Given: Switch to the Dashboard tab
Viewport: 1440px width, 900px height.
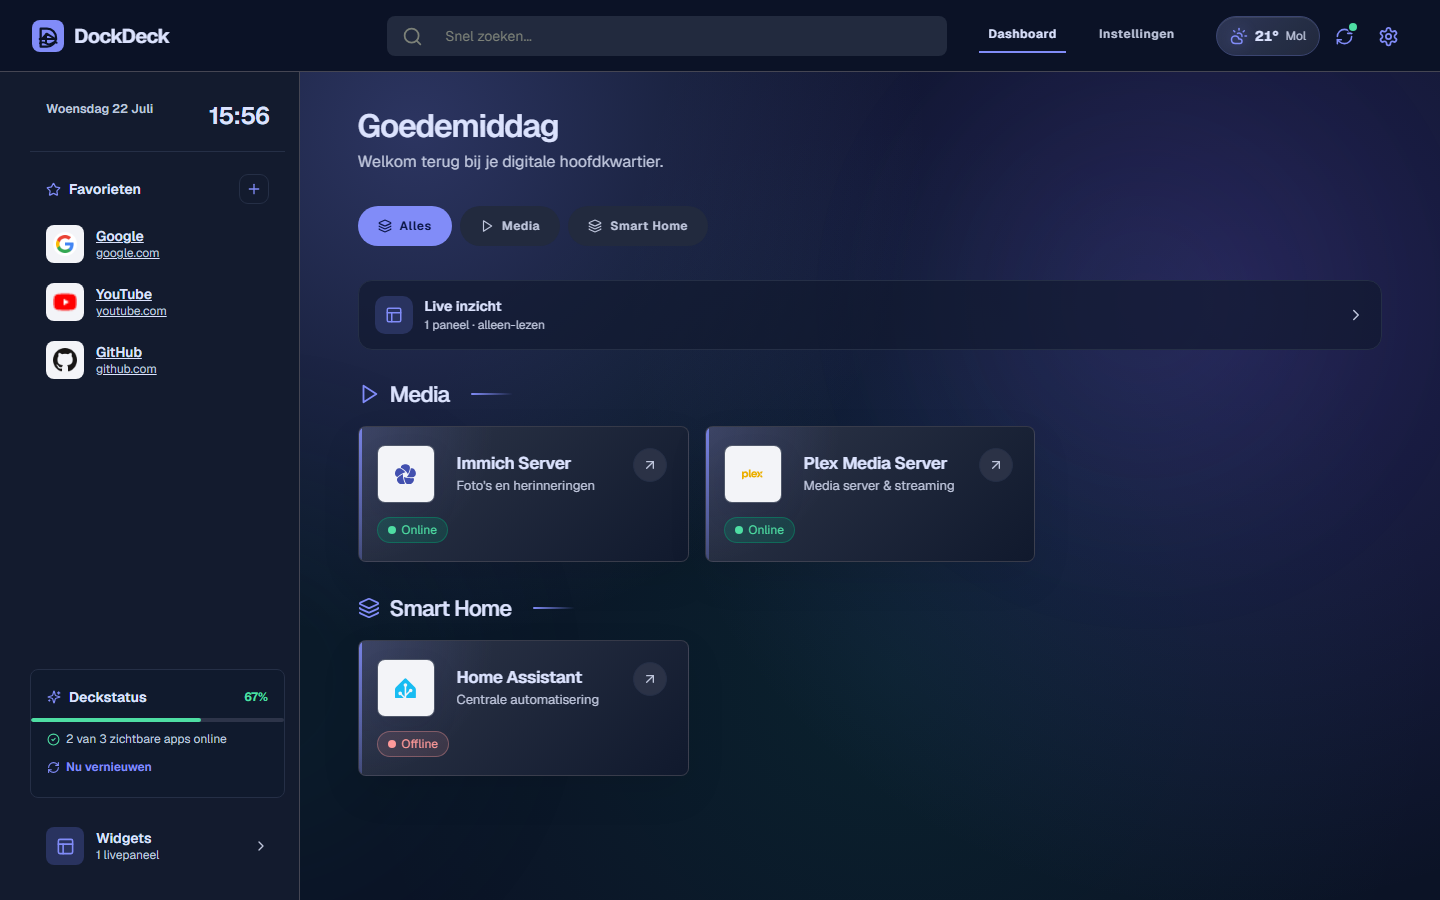Looking at the screenshot, I should [x=1022, y=34].
